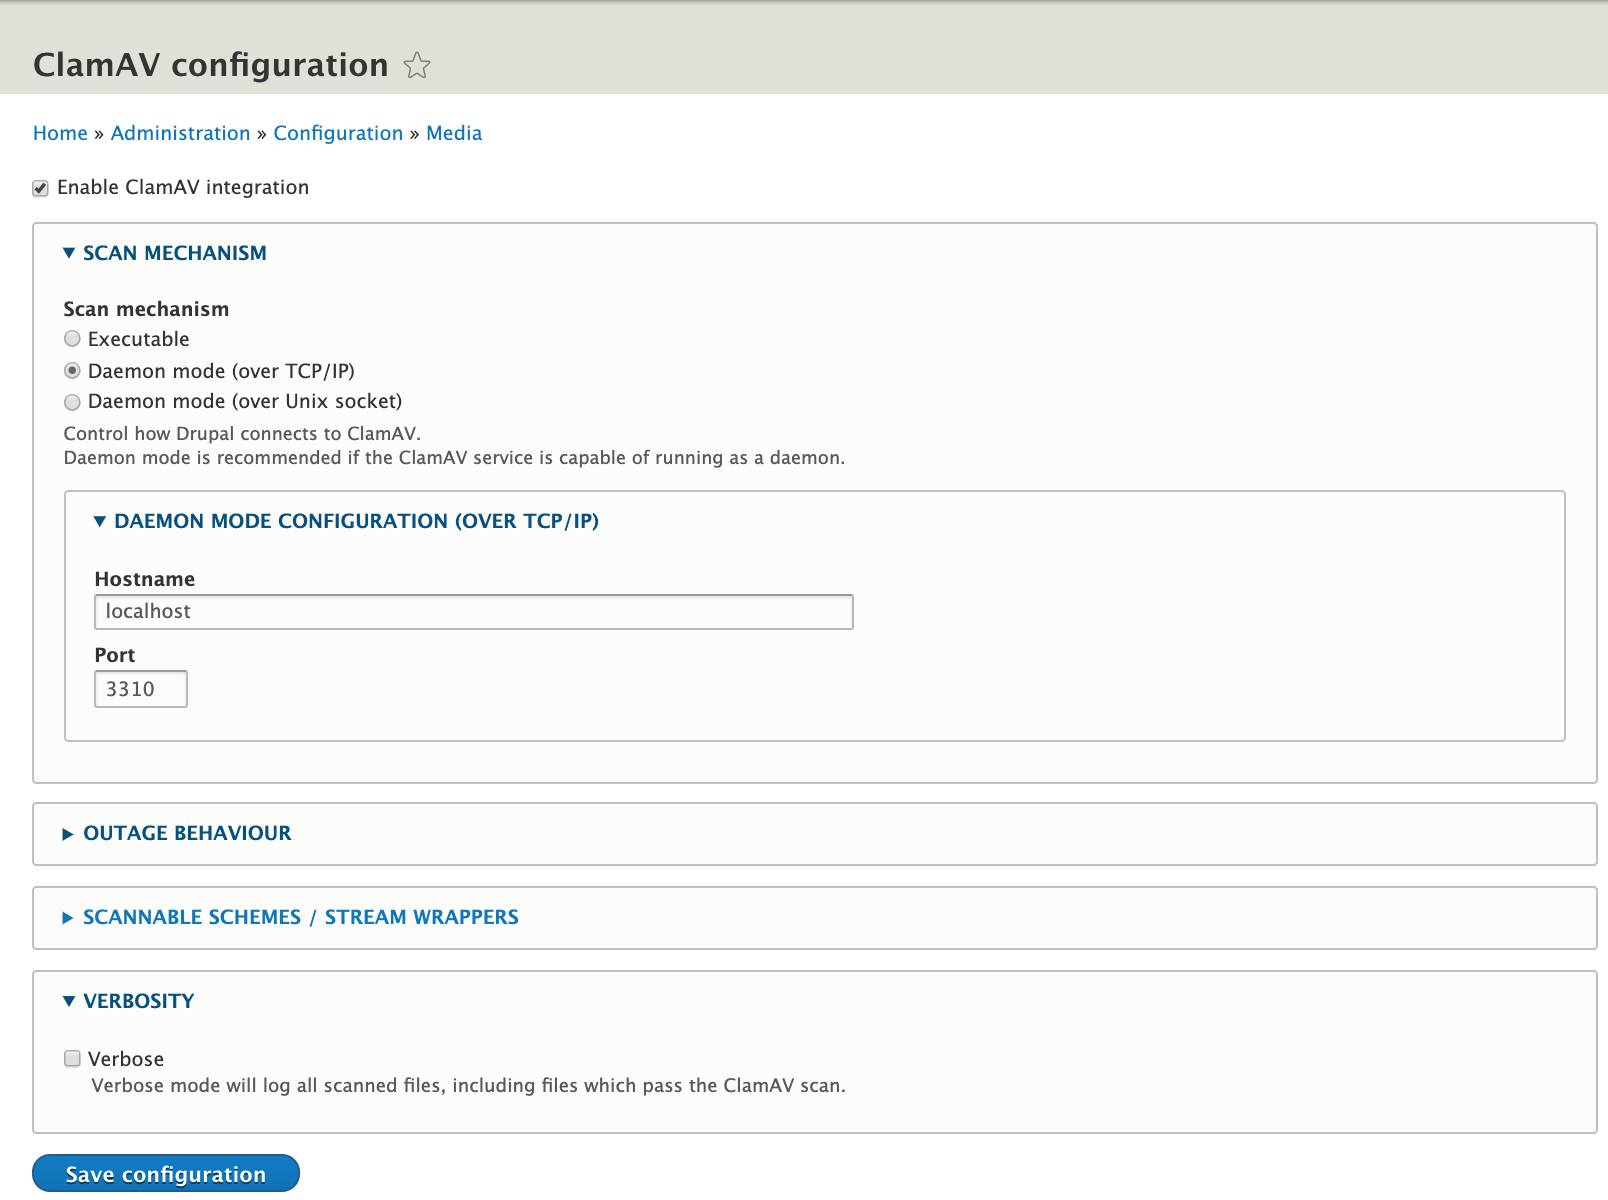Select Daemon mode over TCP/IP
The image size is (1608, 1200).
[71, 371]
